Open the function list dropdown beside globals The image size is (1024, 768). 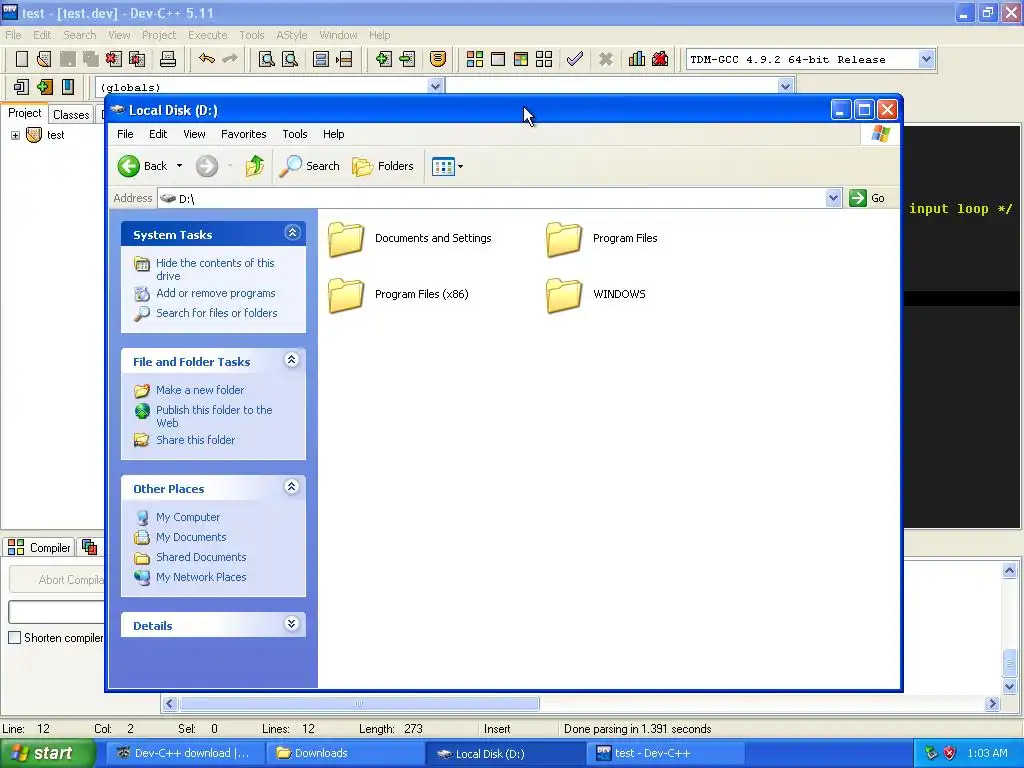[786, 86]
